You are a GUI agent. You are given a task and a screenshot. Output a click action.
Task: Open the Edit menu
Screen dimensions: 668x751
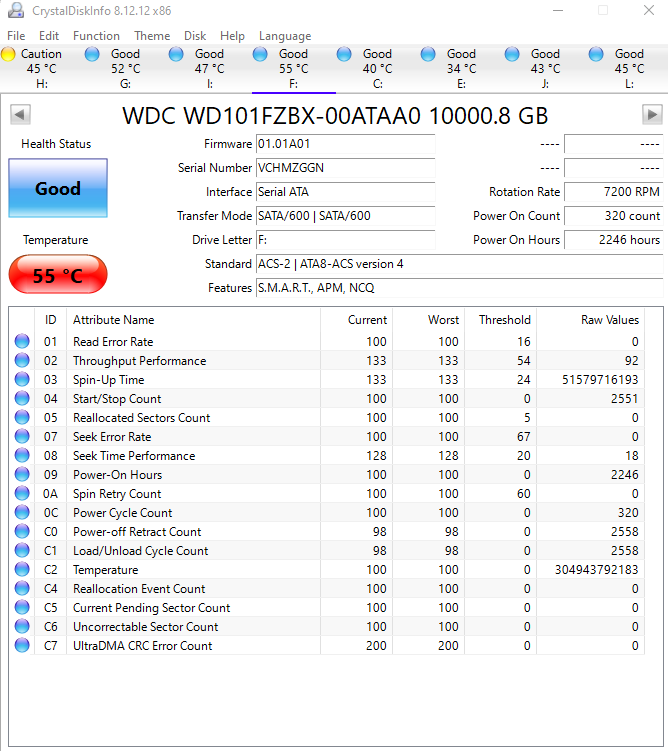[49, 36]
